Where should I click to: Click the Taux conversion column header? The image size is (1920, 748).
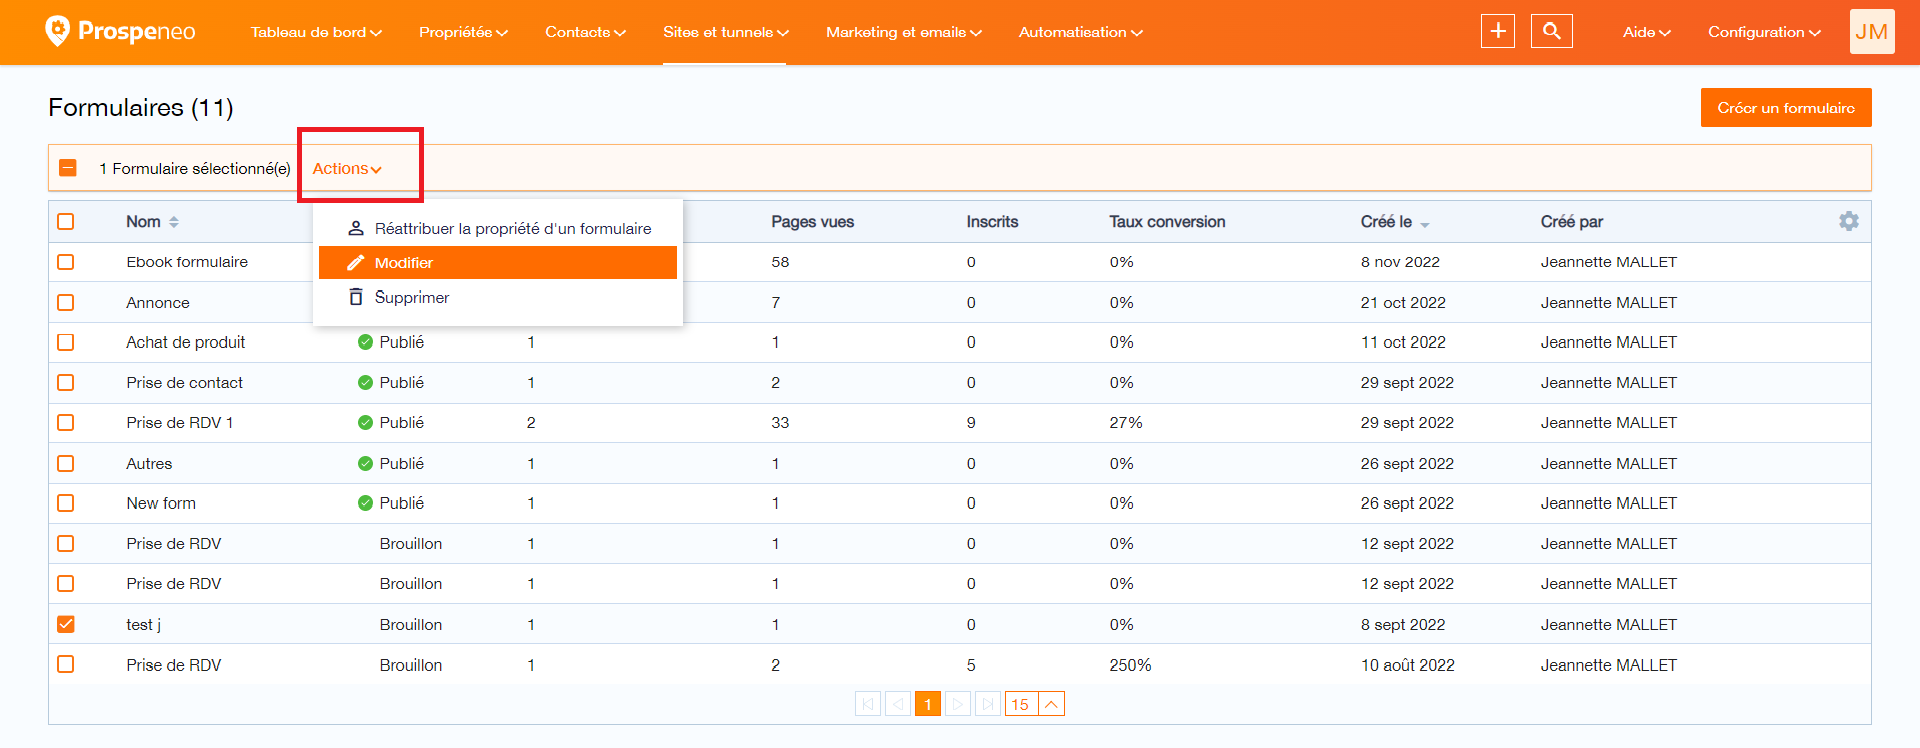(1167, 222)
